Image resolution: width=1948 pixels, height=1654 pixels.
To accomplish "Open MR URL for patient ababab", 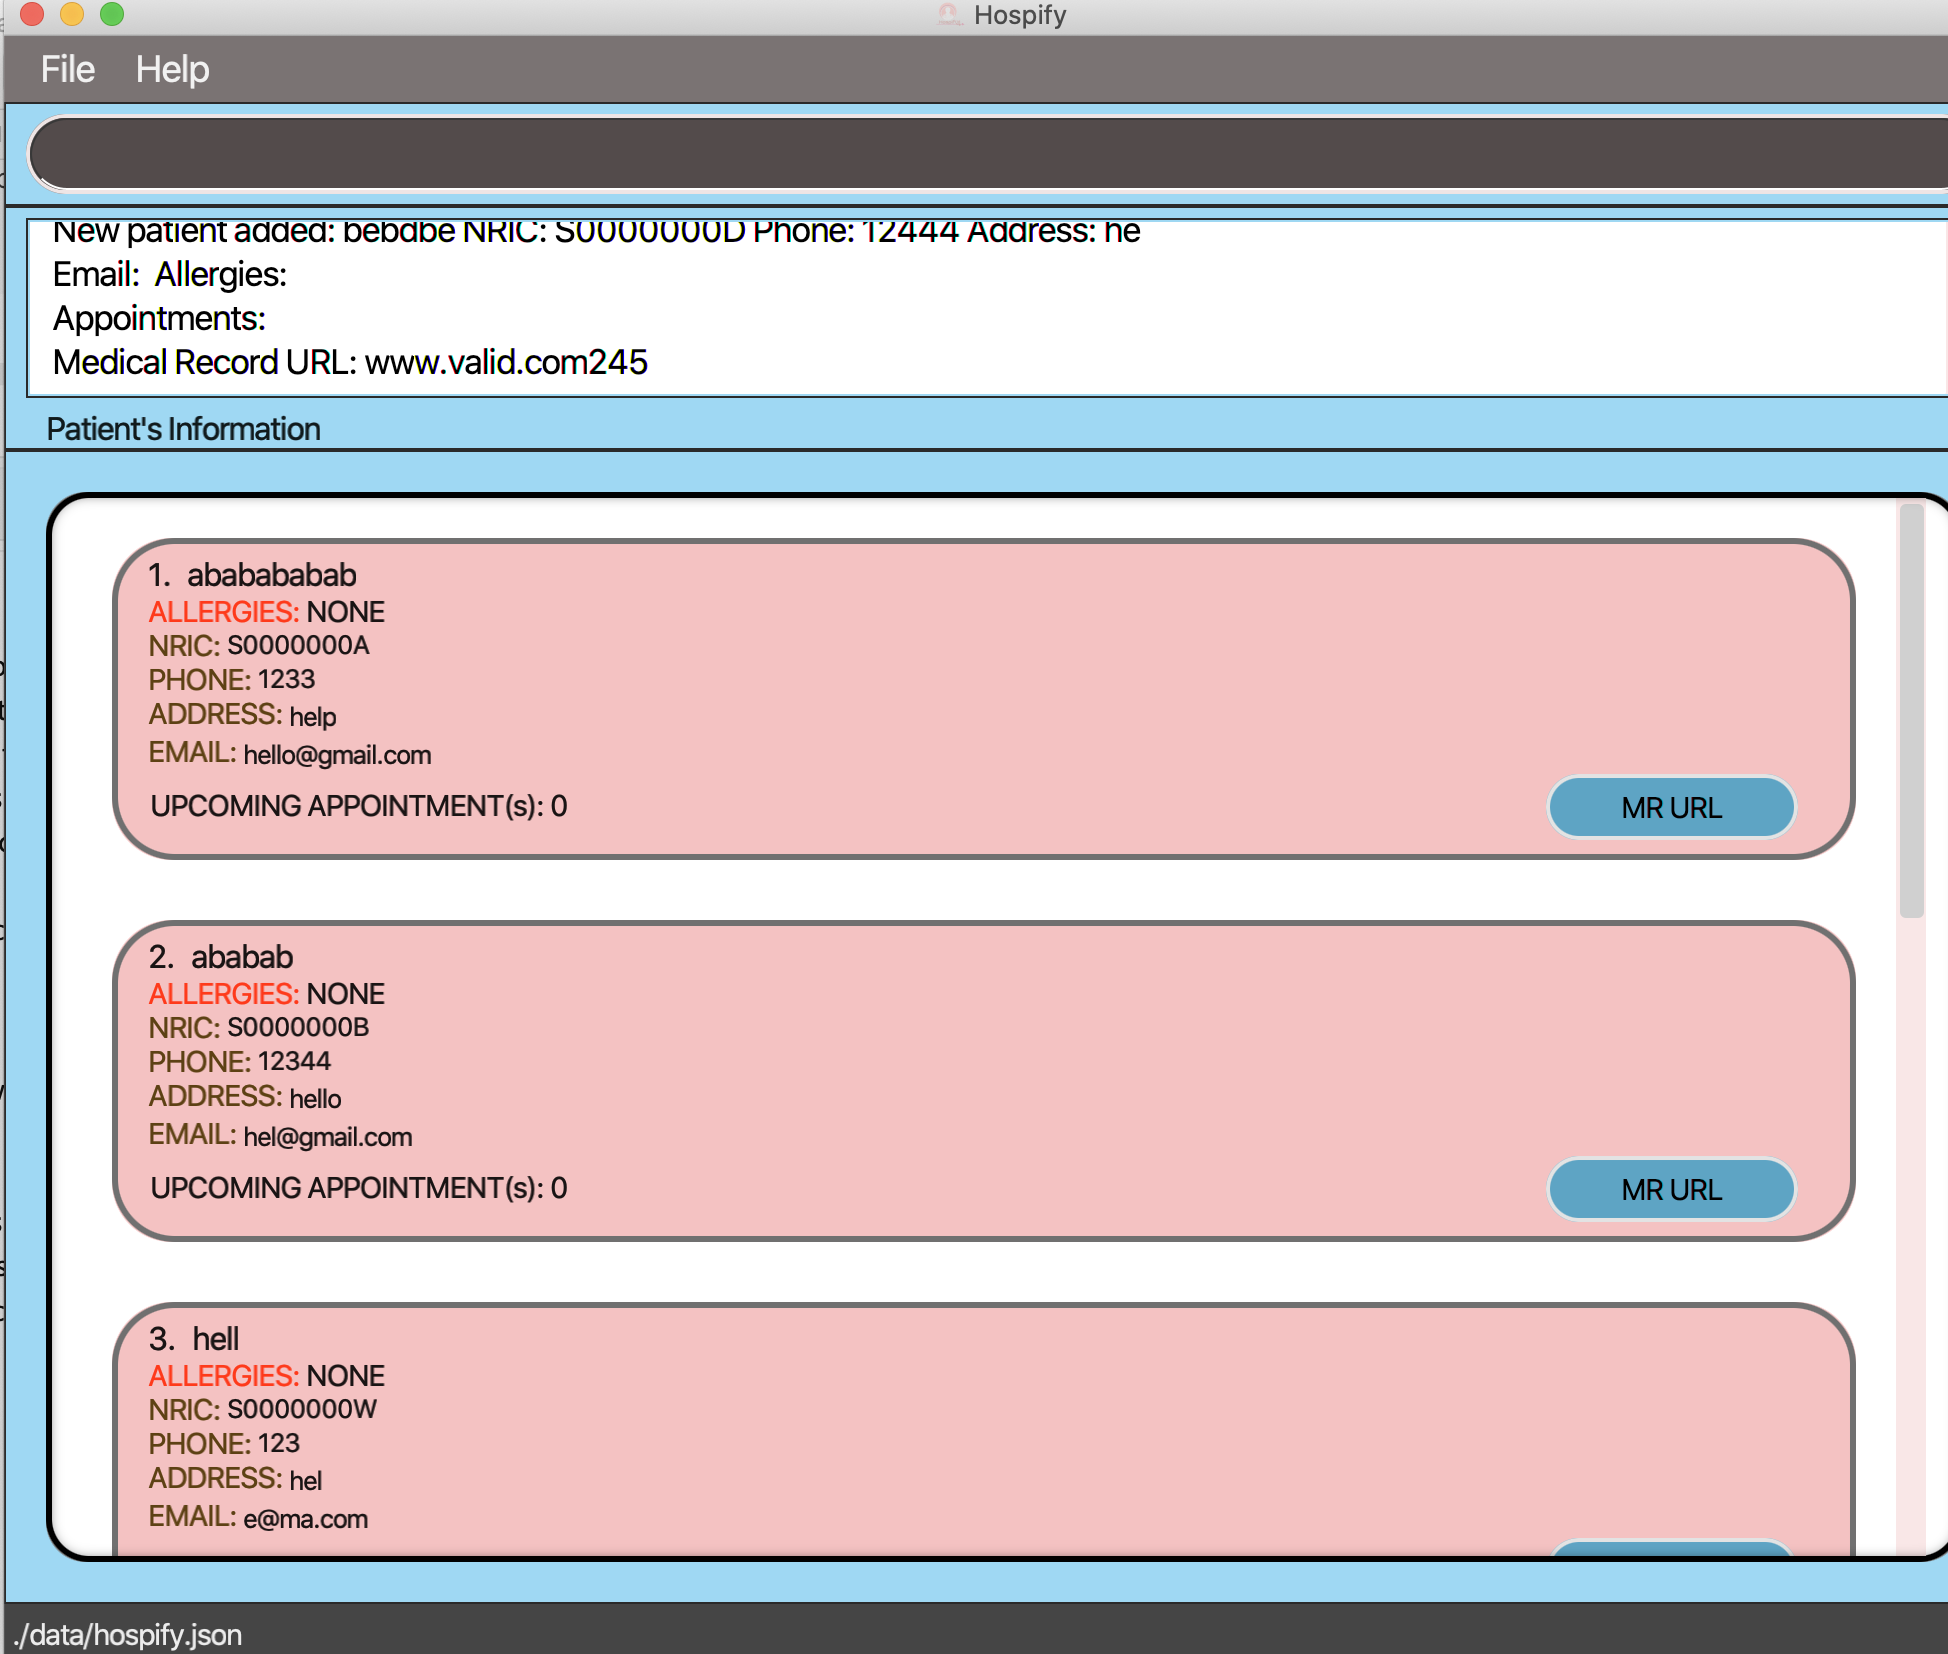I will (x=1670, y=1189).
